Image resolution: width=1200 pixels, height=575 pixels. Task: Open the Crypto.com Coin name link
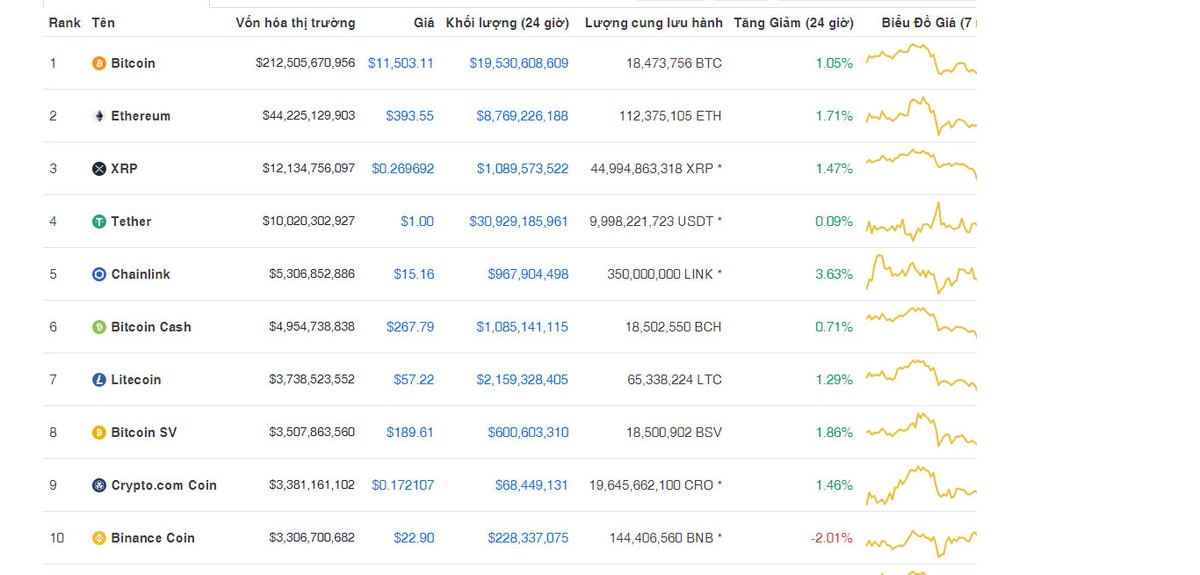point(164,485)
